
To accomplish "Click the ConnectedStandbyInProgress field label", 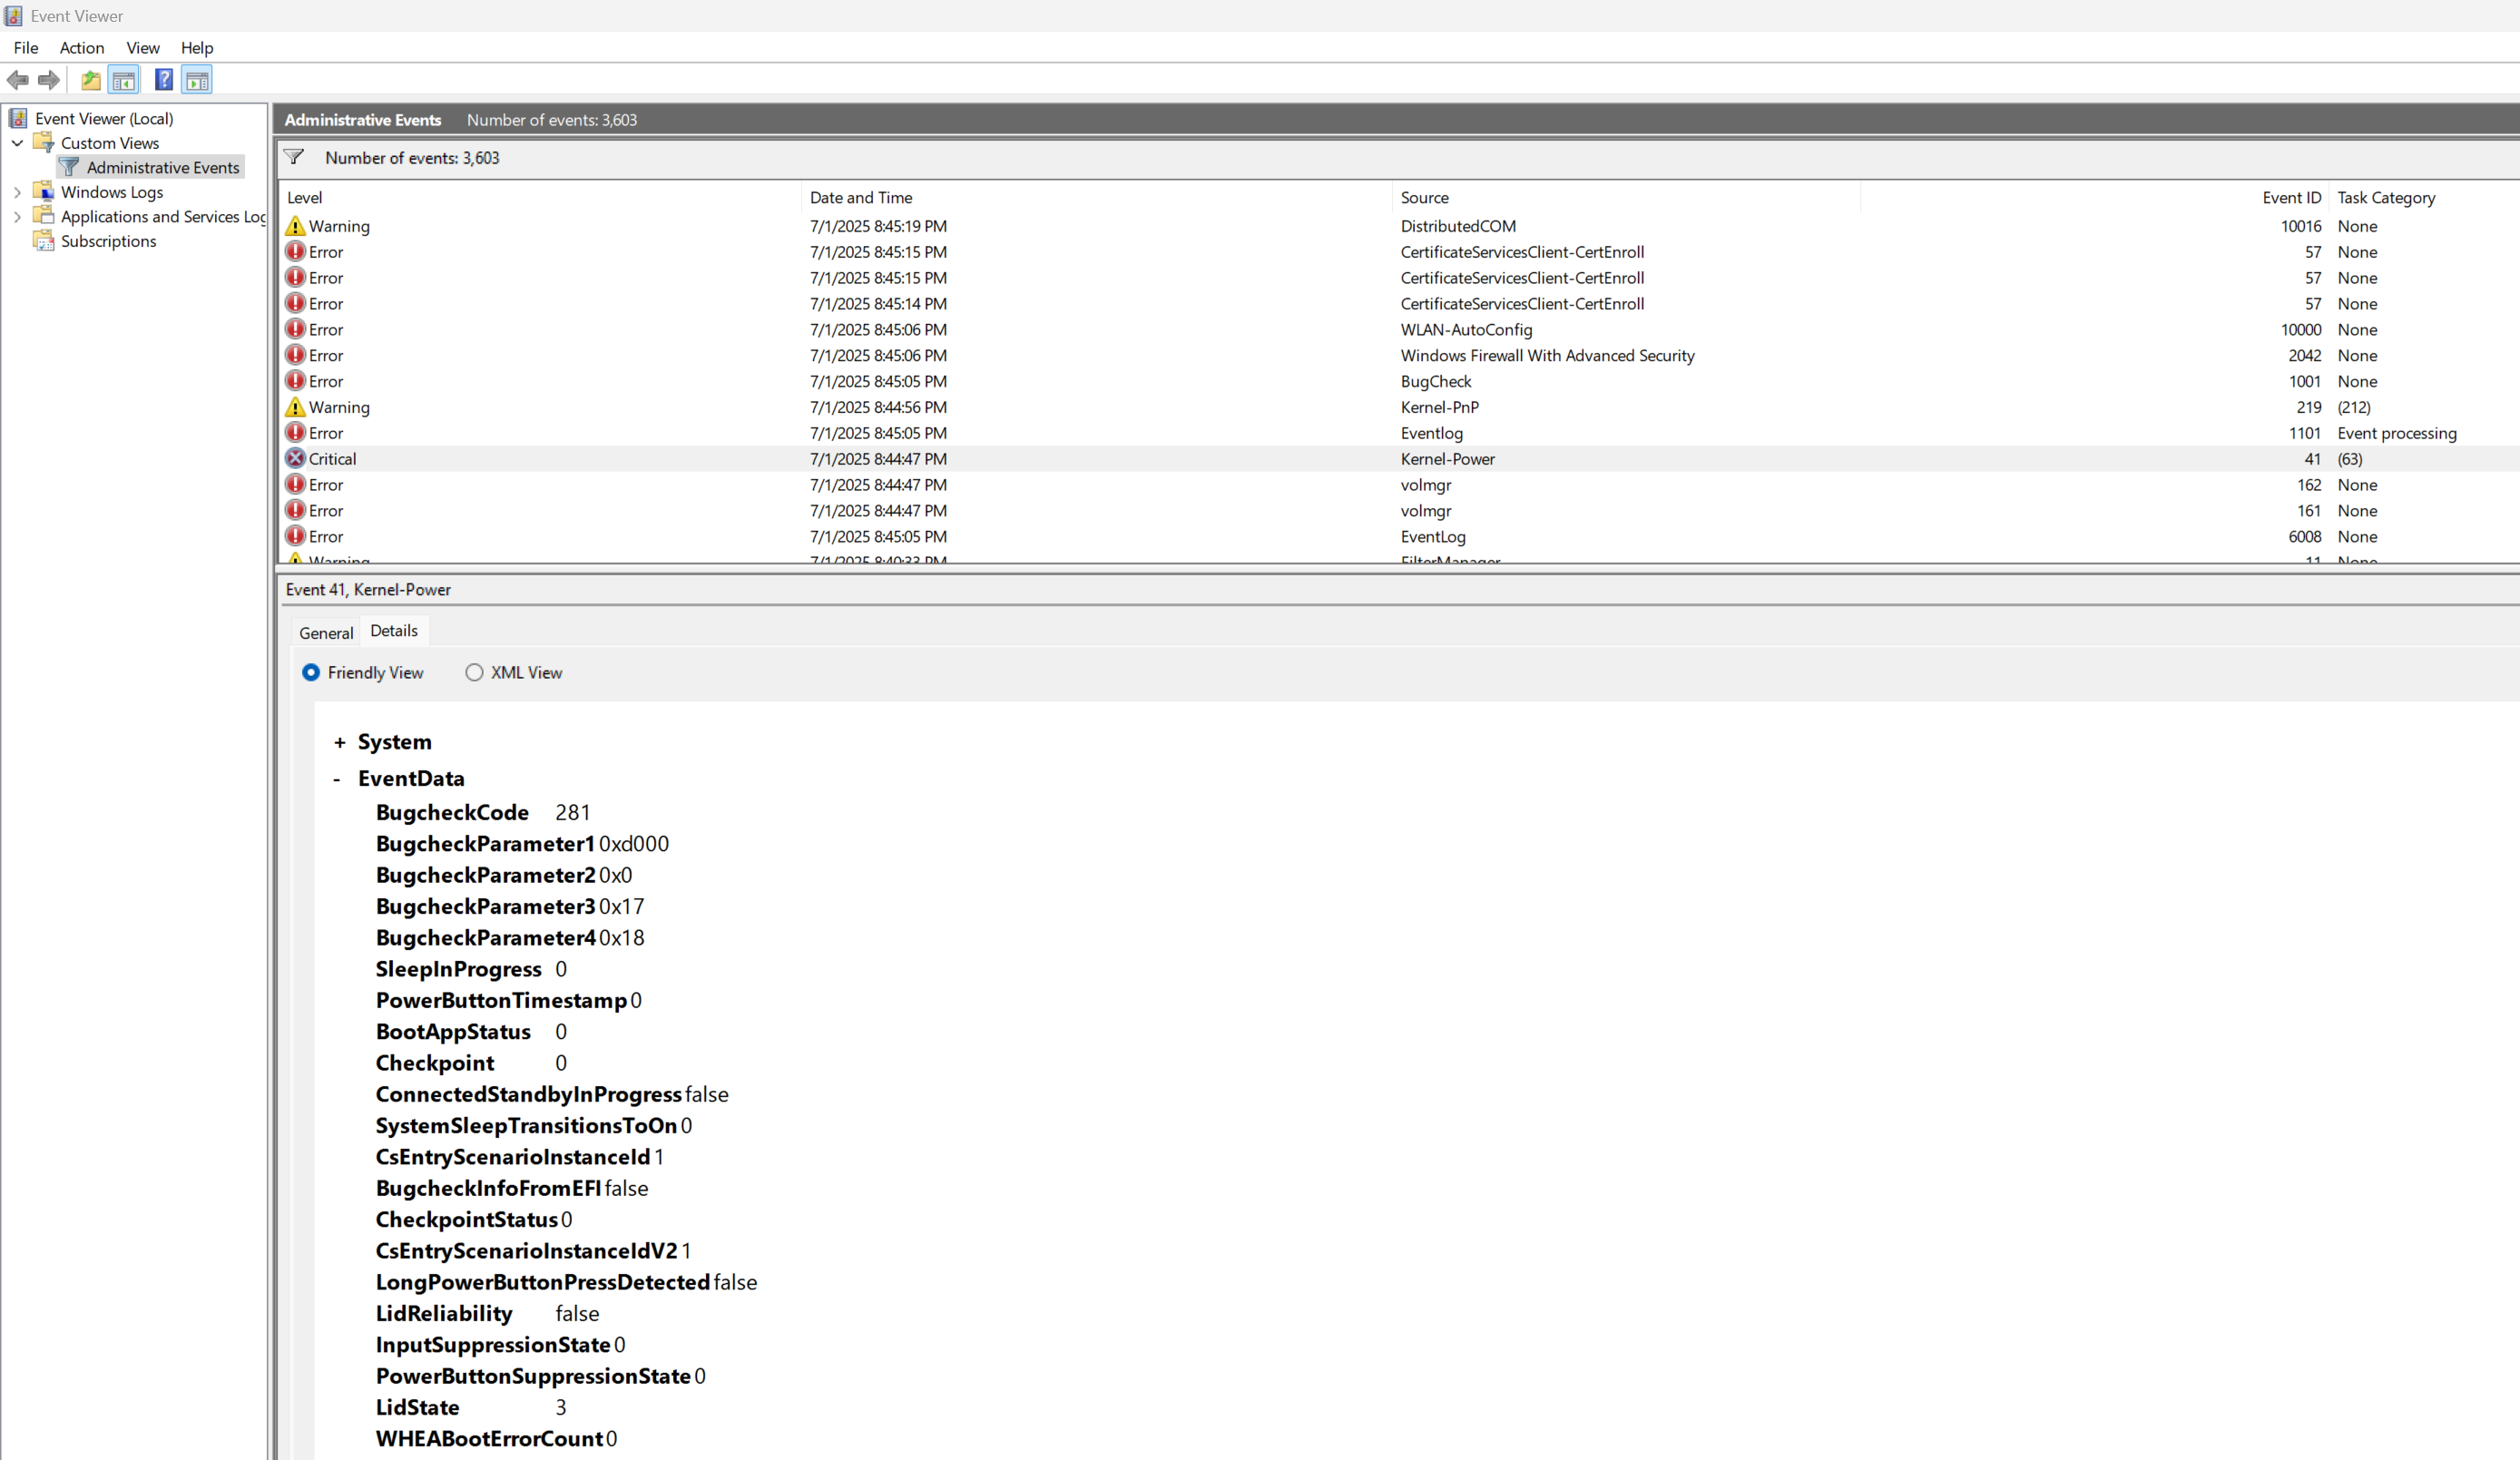I will coord(528,1094).
